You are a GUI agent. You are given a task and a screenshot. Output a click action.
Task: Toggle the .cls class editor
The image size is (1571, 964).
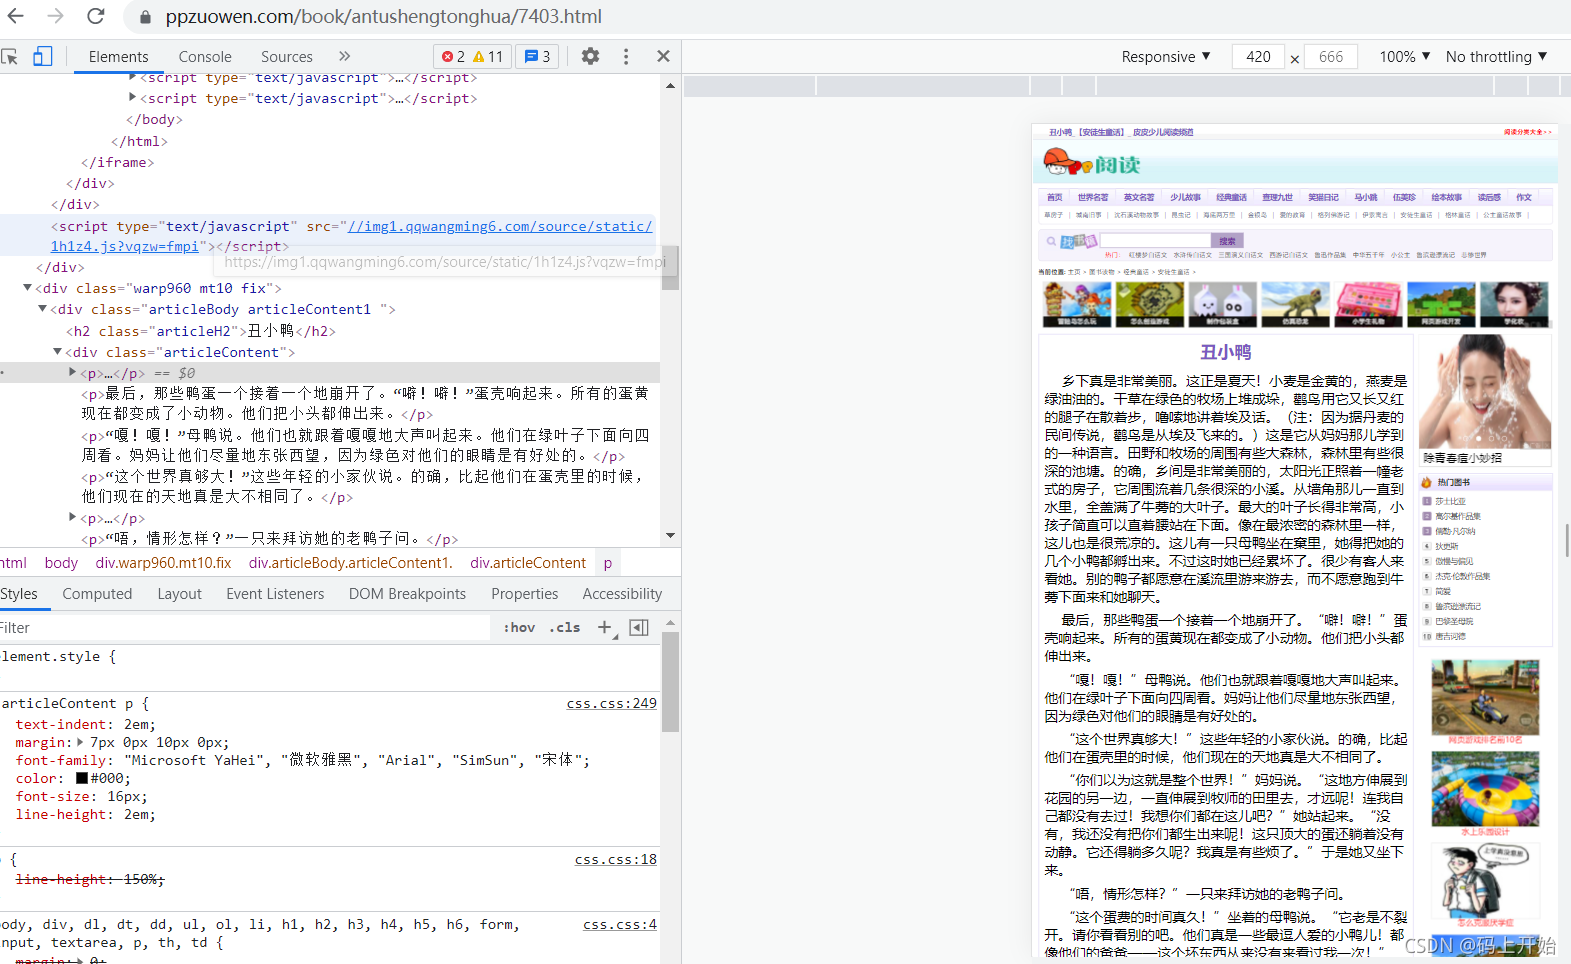565,628
